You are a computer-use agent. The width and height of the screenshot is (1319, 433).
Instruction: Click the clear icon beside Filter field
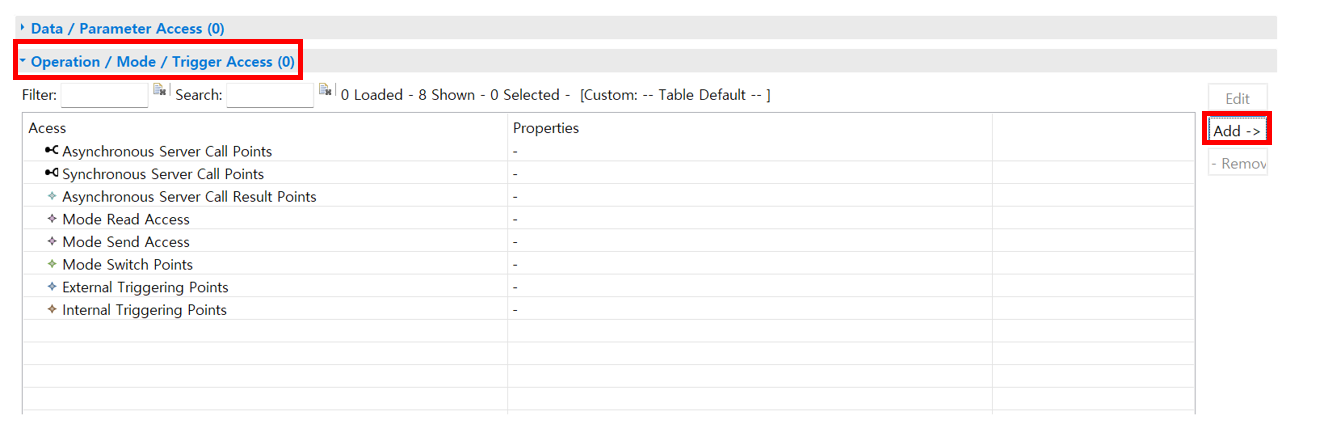[x=159, y=91]
